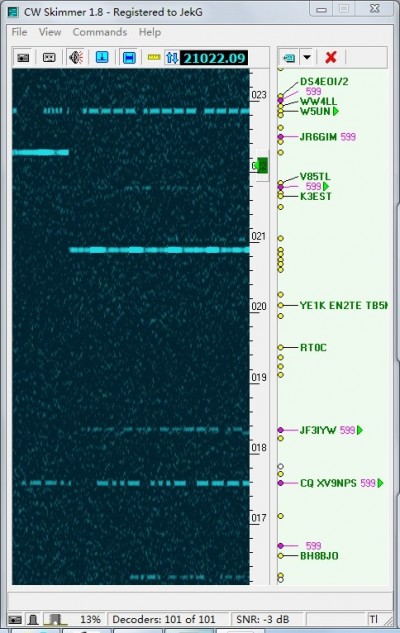Viewport: 400px width, 633px height.
Task: Select the CQ XV9NPS callsign entry
Action: (x=328, y=483)
